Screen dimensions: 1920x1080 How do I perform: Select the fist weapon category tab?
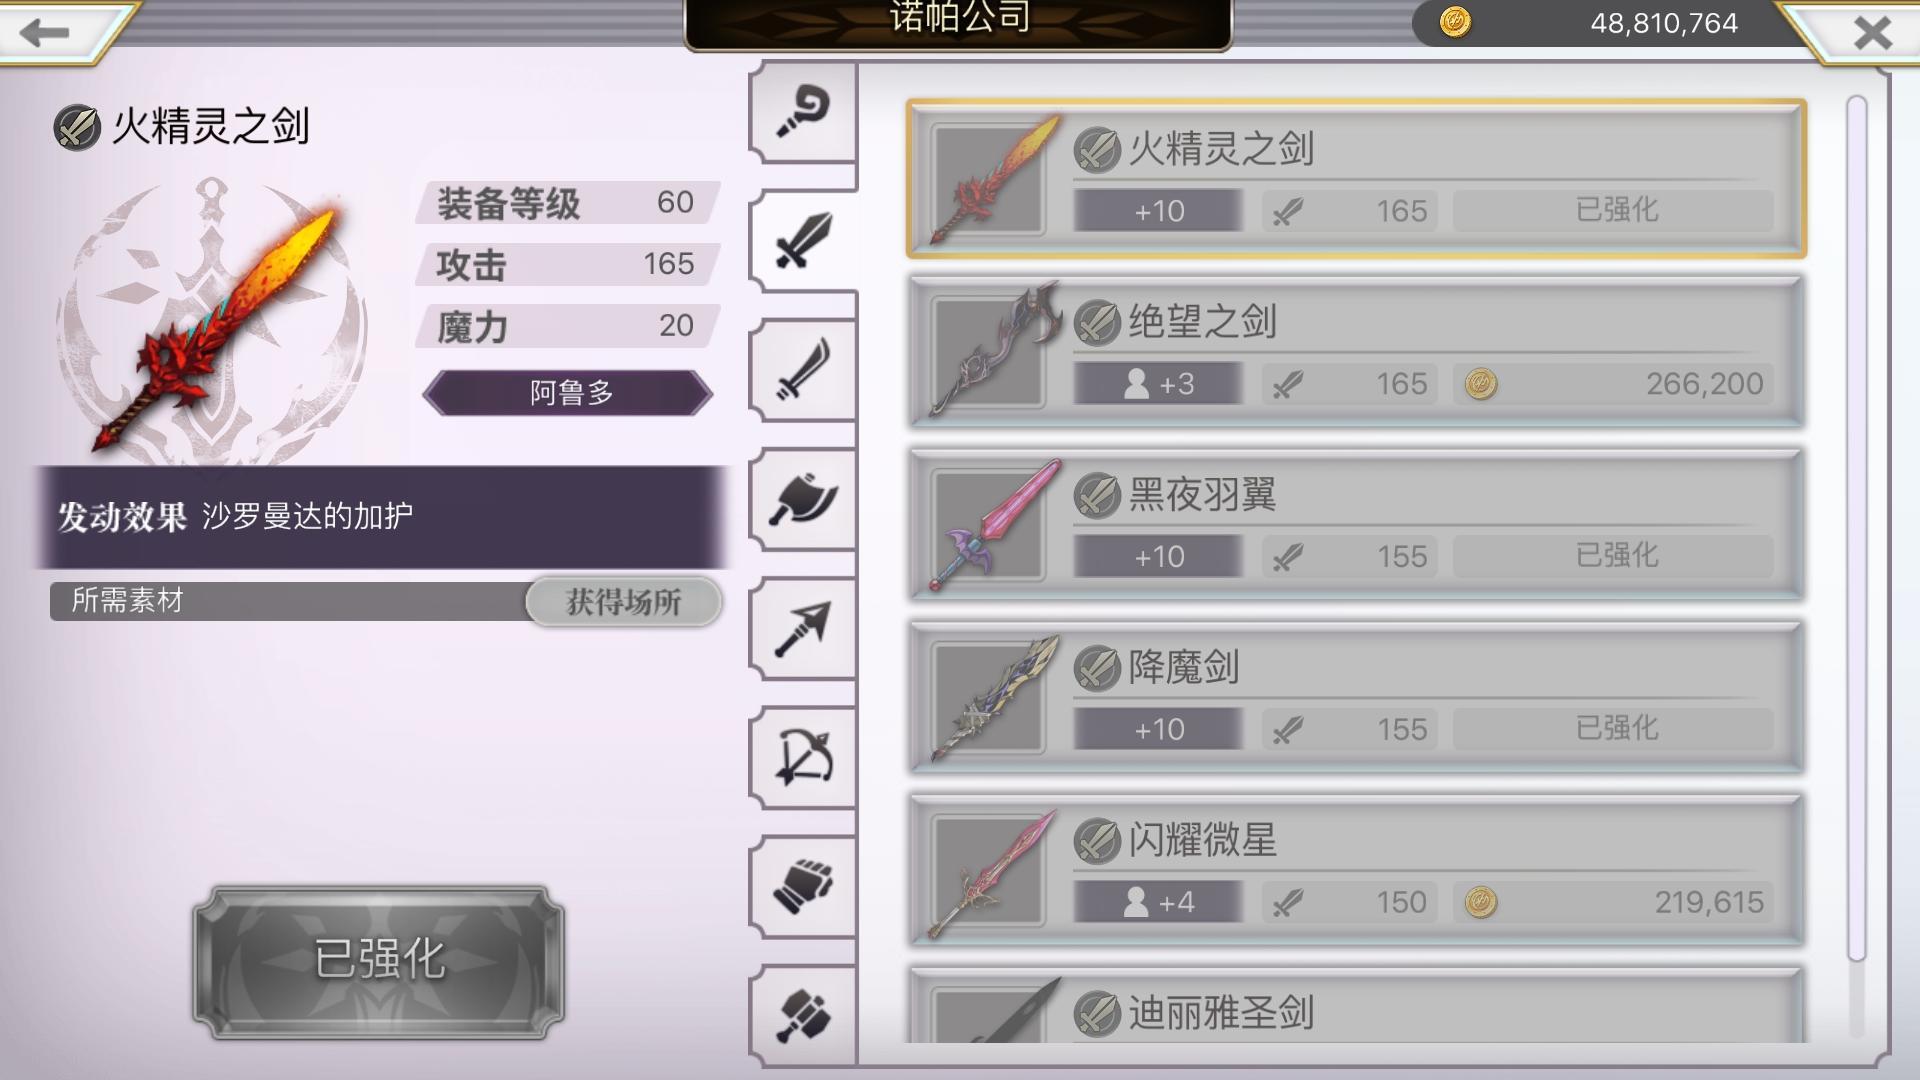803,886
